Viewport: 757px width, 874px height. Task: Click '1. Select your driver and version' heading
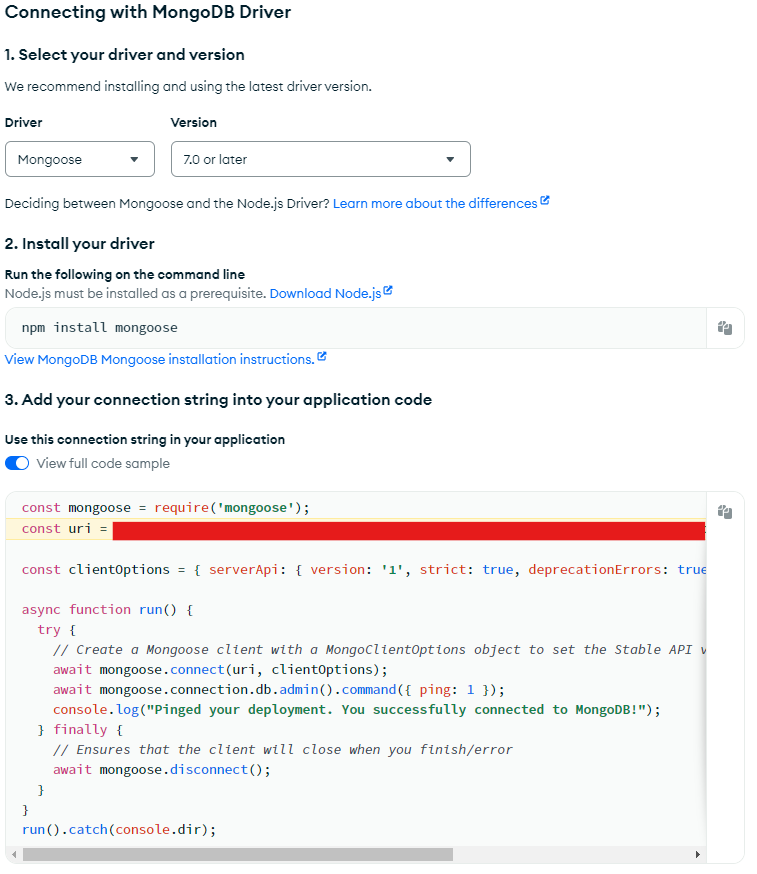coord(124,55)
